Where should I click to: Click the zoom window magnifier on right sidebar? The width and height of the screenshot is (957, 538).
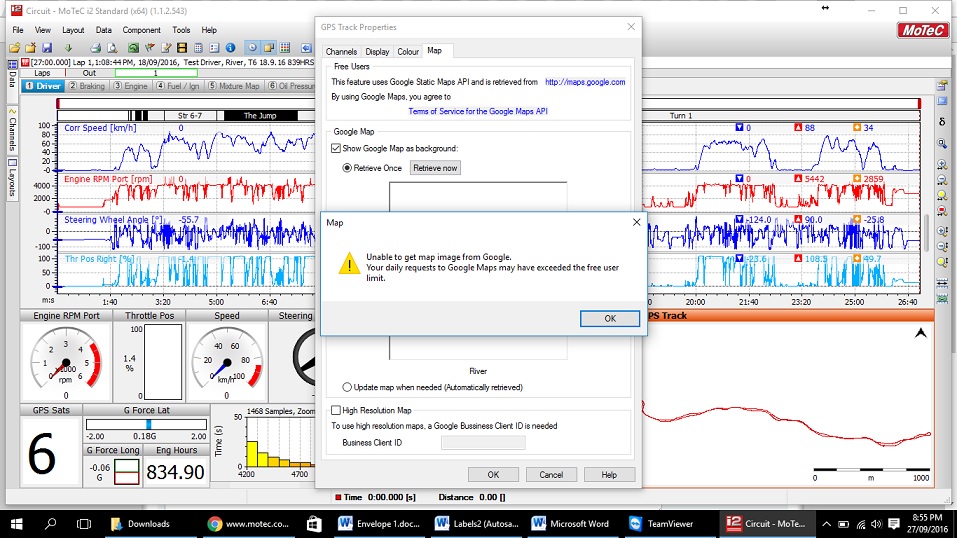[942, 144]
